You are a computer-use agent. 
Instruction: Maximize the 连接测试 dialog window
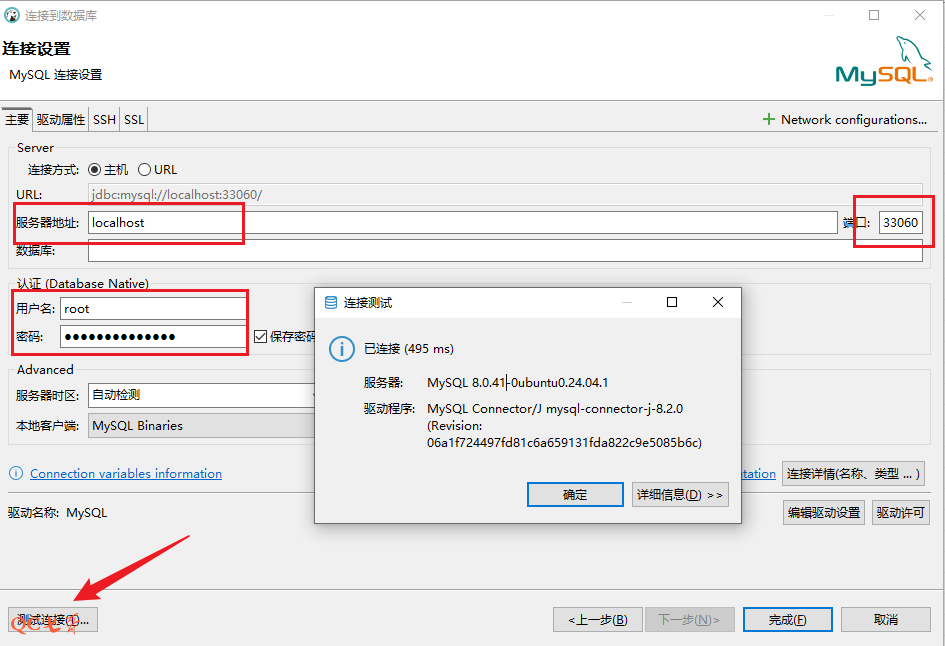[672, 302]
